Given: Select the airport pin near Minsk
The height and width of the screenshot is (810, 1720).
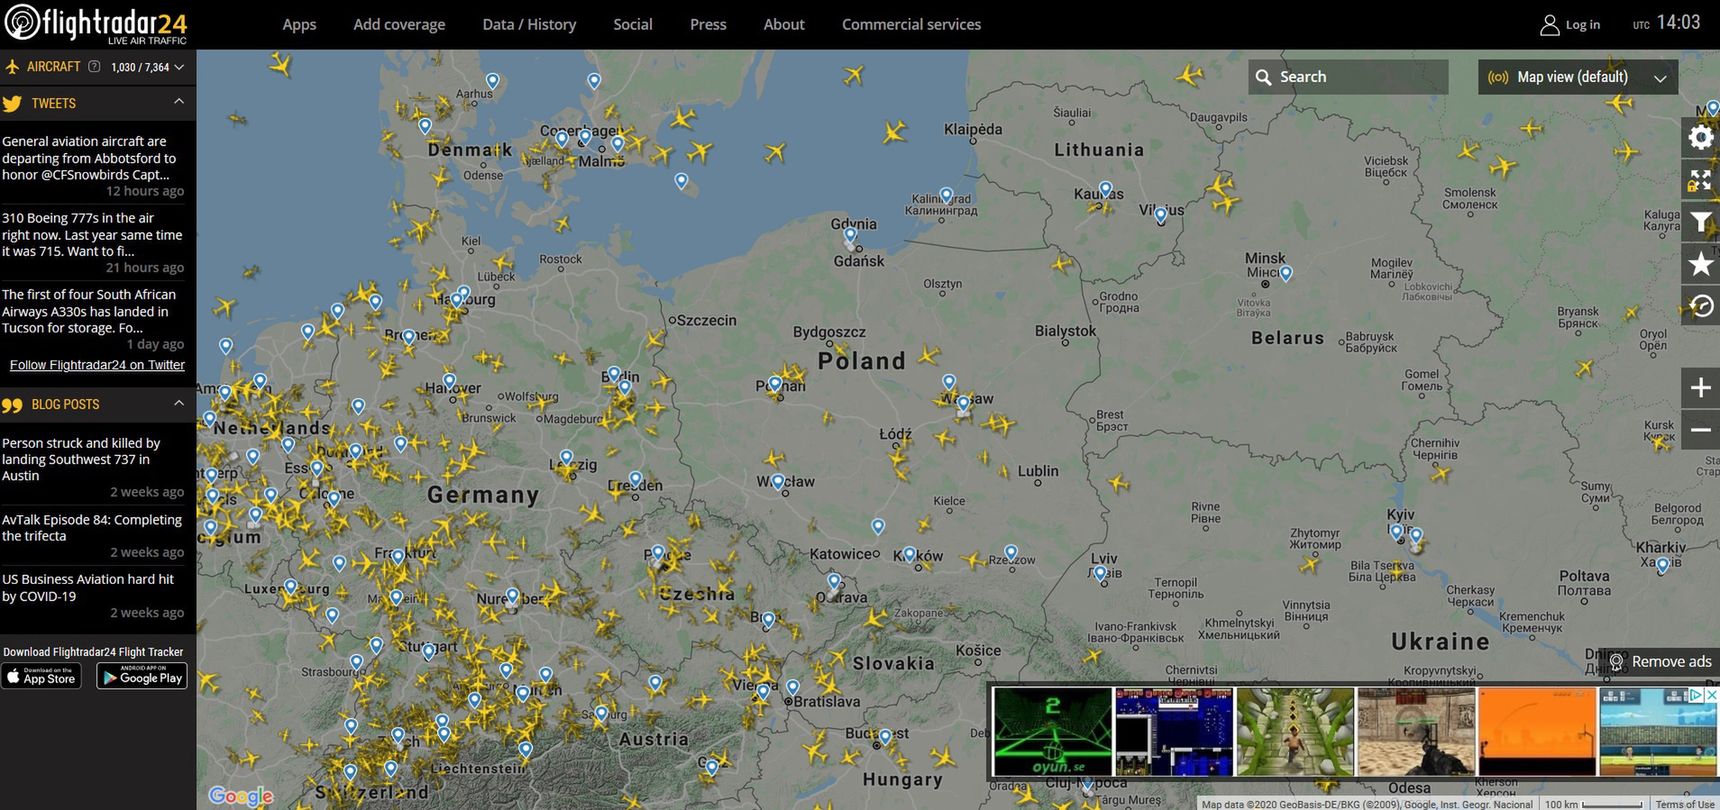Looking at the screenshot, I should (1286, 273).
